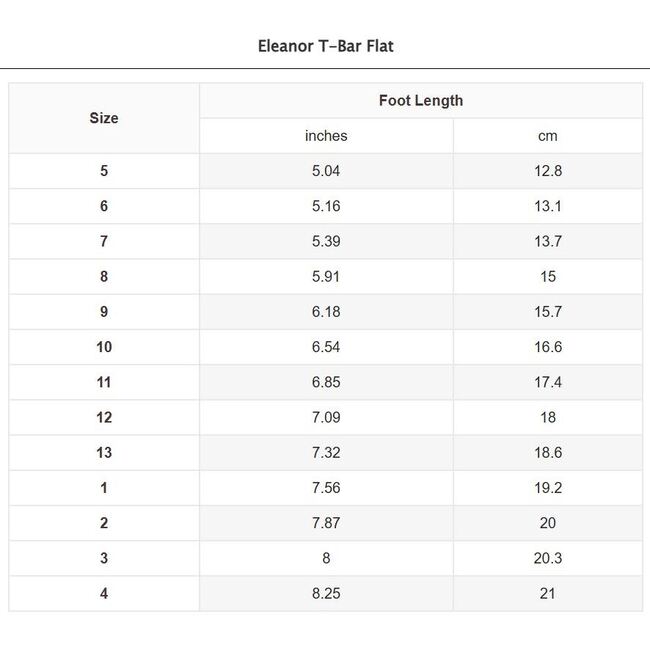Click the 6.85 inches cell
650x650 pixels.
(326, 382)
